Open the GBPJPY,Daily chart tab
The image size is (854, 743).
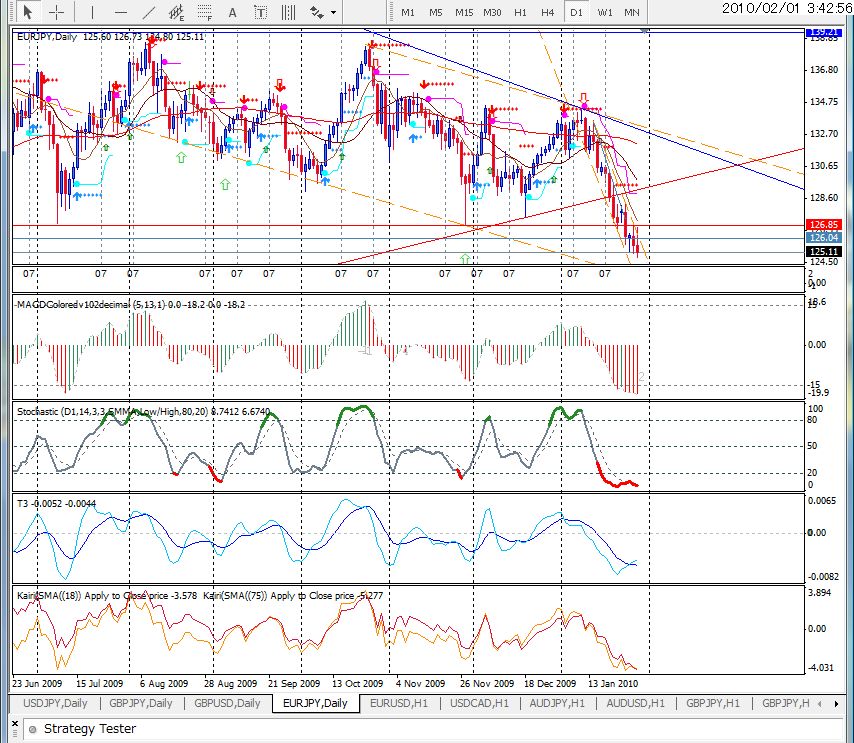(x=141, y=703)
